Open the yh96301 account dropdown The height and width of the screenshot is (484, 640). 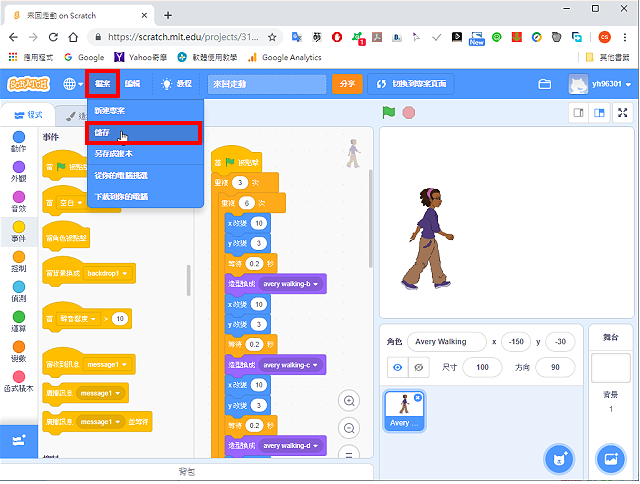[x=600, y=84]
